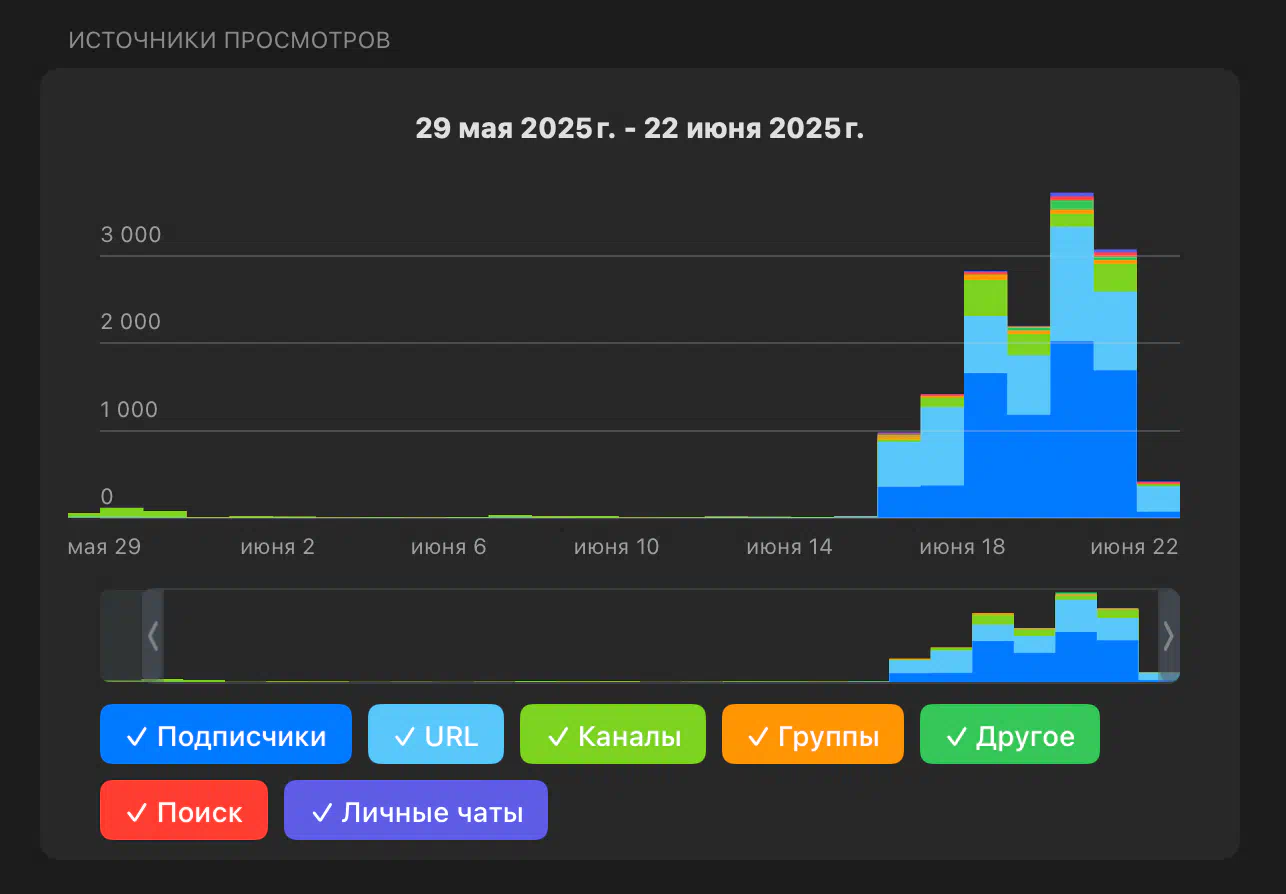
Task: Toggle the URL series filter
Action: [x=435, y=735]
